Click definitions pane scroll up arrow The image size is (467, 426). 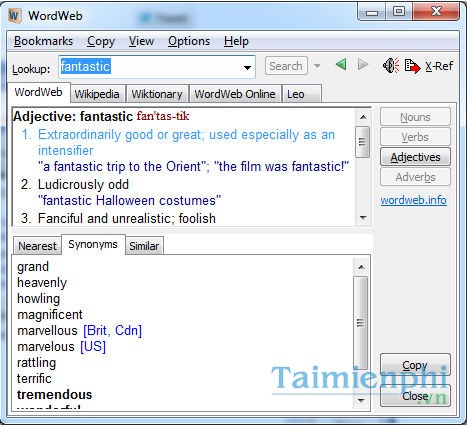pos(363,117)
